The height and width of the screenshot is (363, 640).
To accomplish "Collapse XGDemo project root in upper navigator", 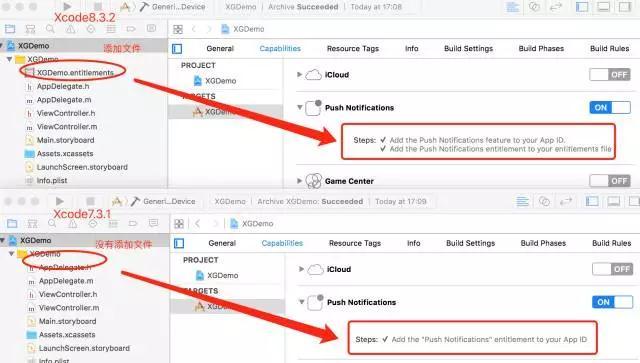I will click(2, 45).
